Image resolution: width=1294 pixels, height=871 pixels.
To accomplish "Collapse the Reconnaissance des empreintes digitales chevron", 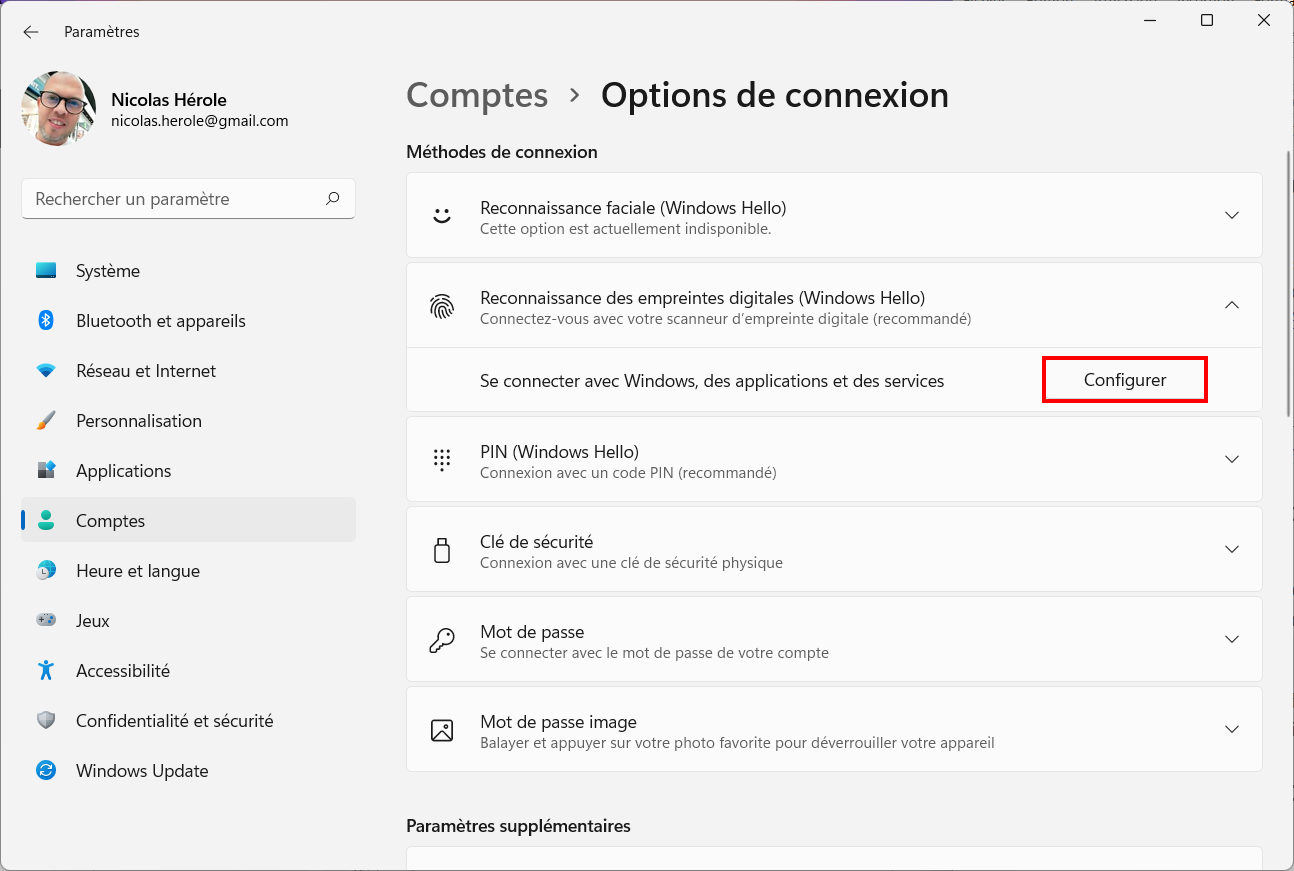I will coord(1232,305).
